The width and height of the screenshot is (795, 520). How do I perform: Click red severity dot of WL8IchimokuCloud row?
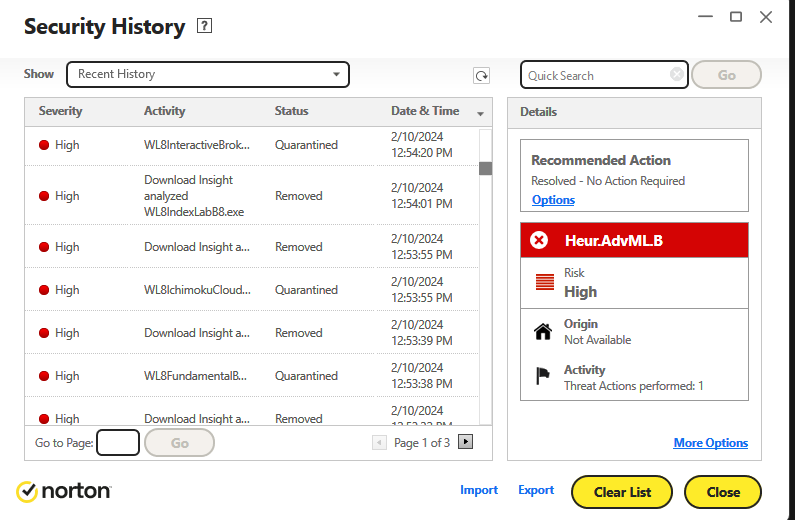(44, 290)
